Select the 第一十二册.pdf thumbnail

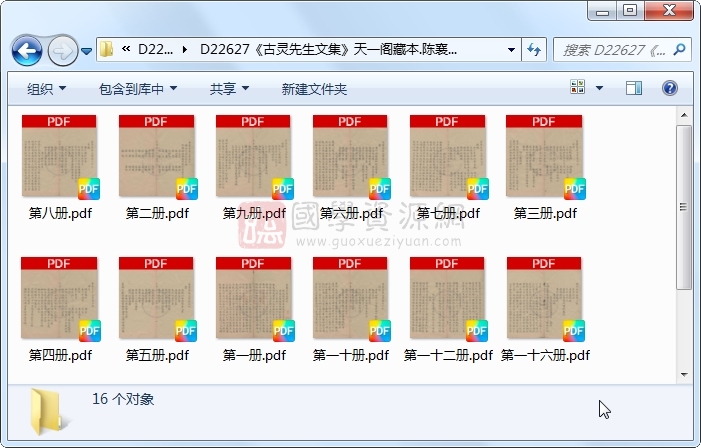[448, 299]
